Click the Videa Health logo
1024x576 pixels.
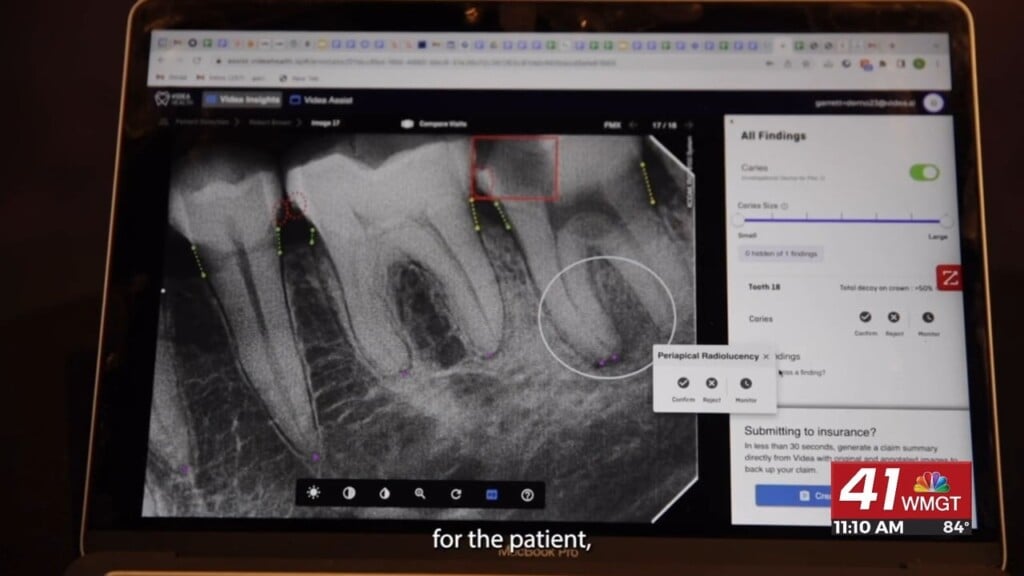point(173,99)
